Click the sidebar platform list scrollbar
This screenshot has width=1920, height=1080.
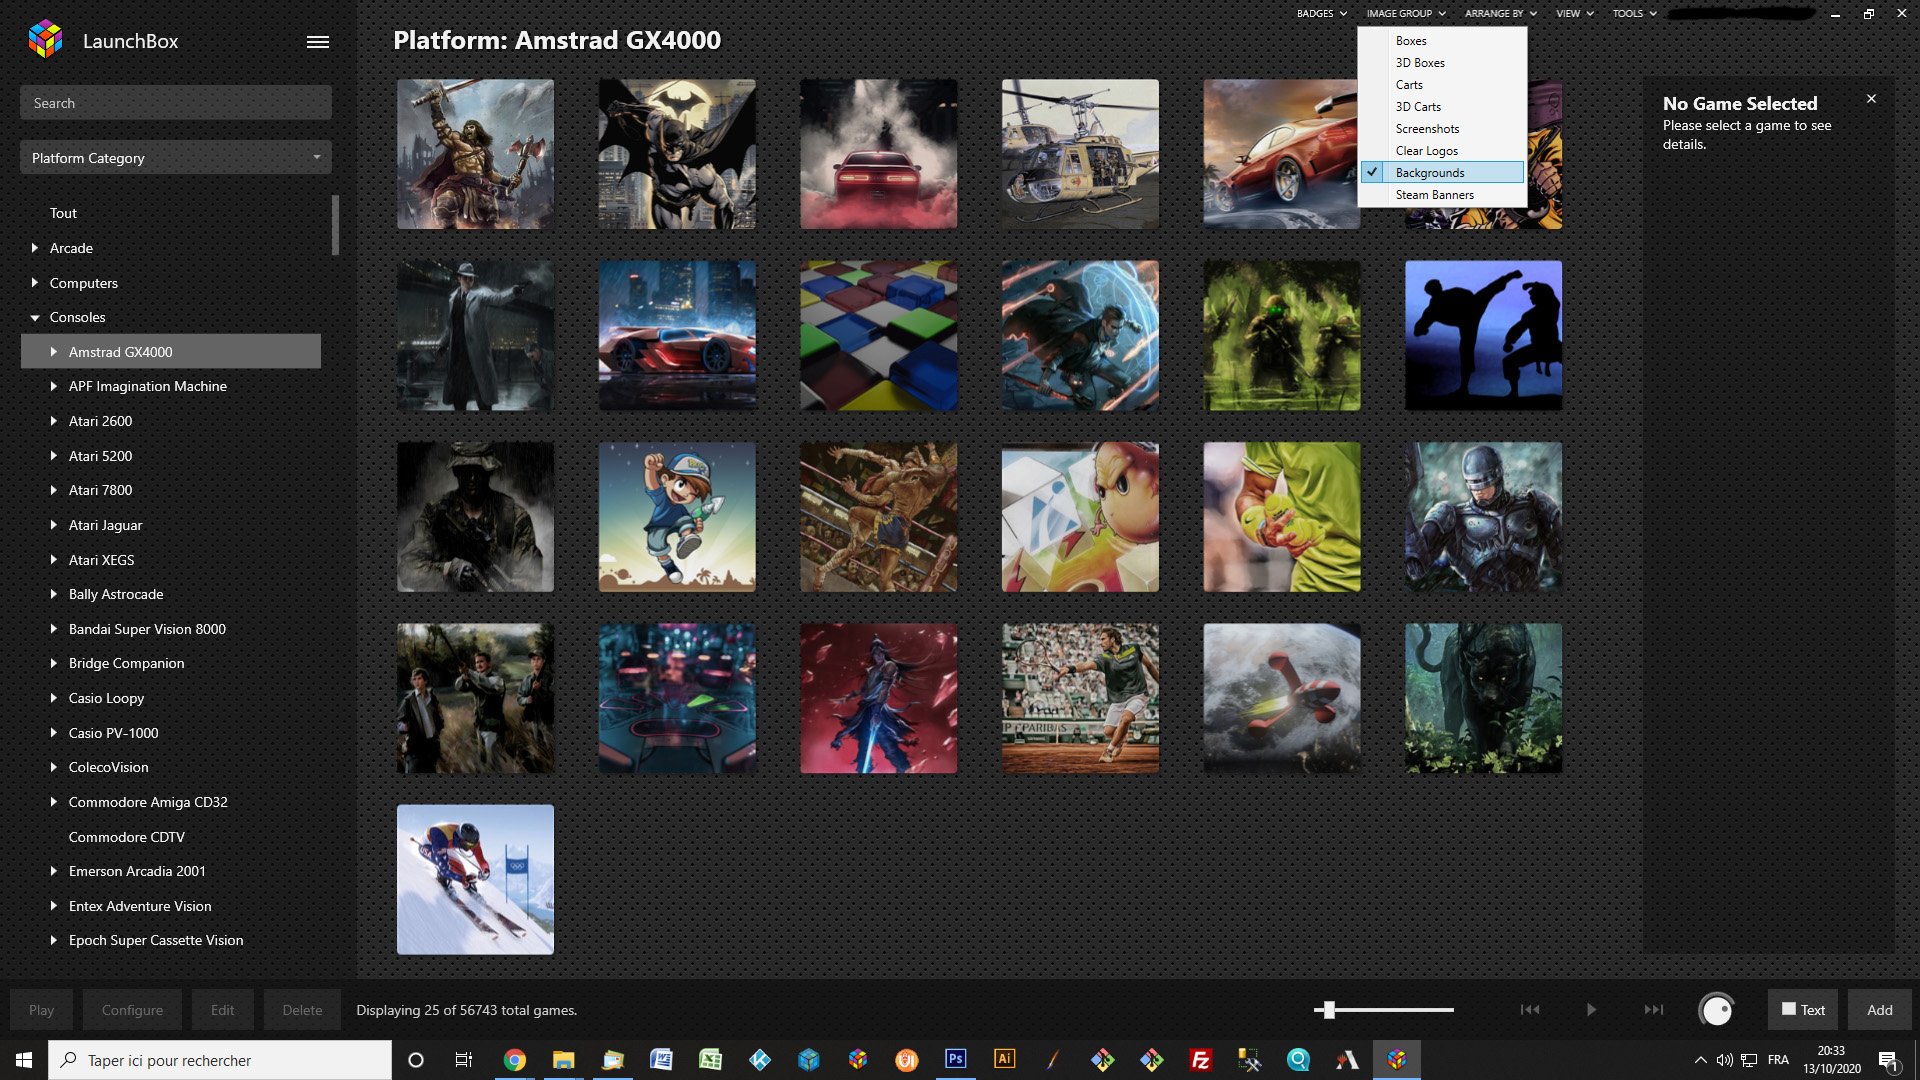coord(335,224)
